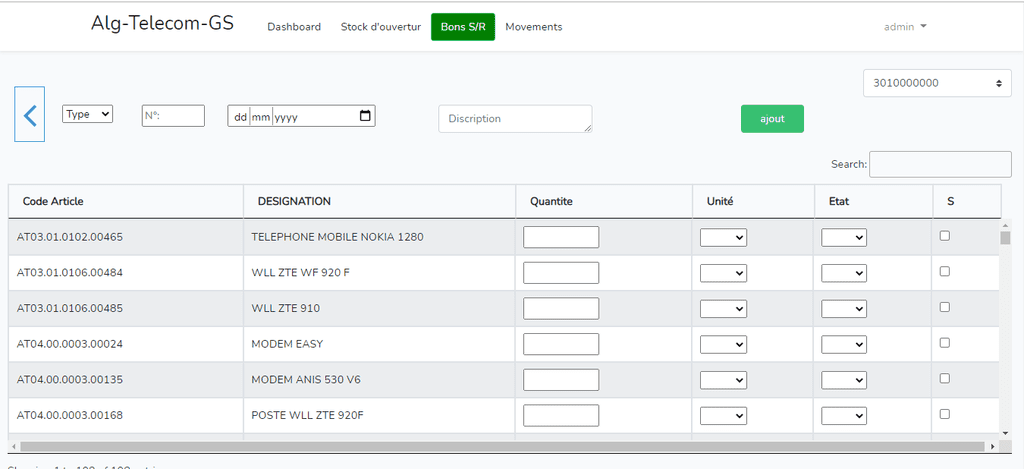
Task: Click the horizontal scrollbar left arrow
Action: [13, 447]
